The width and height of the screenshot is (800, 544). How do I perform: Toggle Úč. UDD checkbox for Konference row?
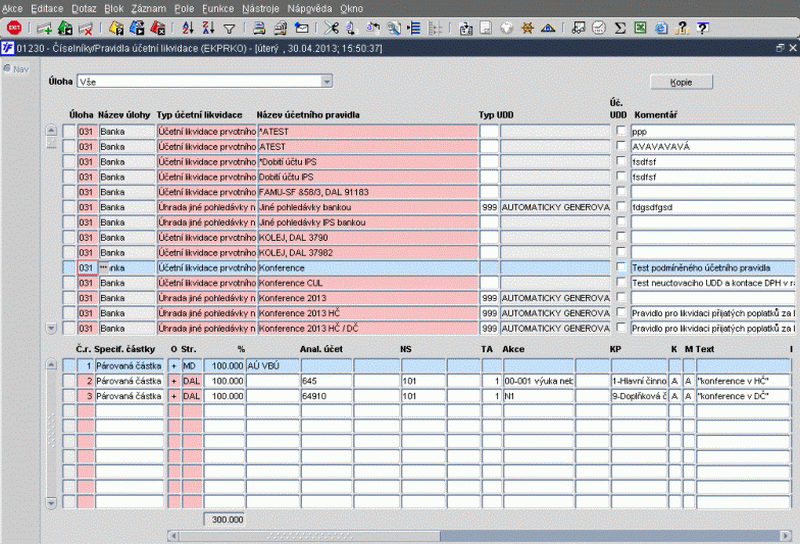[x=621, y=268]
